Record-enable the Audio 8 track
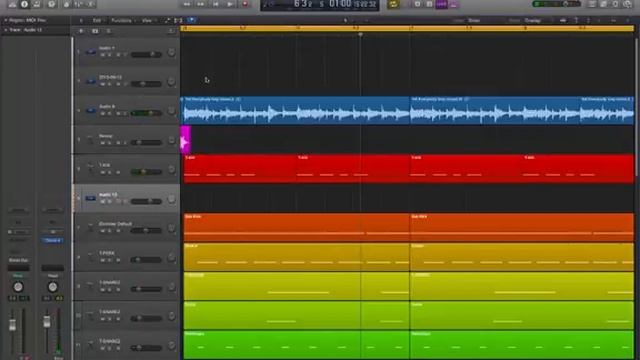 pyautogui.click(x=118, y=113)
